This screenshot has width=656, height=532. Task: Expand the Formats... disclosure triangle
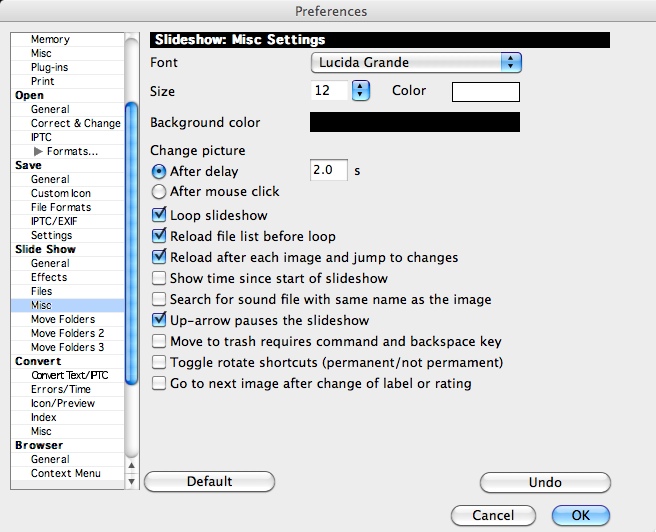pos(38,151)
